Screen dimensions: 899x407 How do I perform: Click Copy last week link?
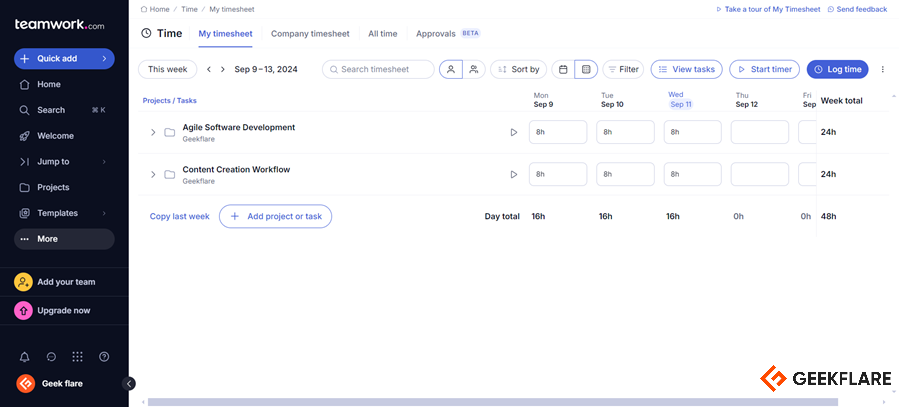coord(179,217)
